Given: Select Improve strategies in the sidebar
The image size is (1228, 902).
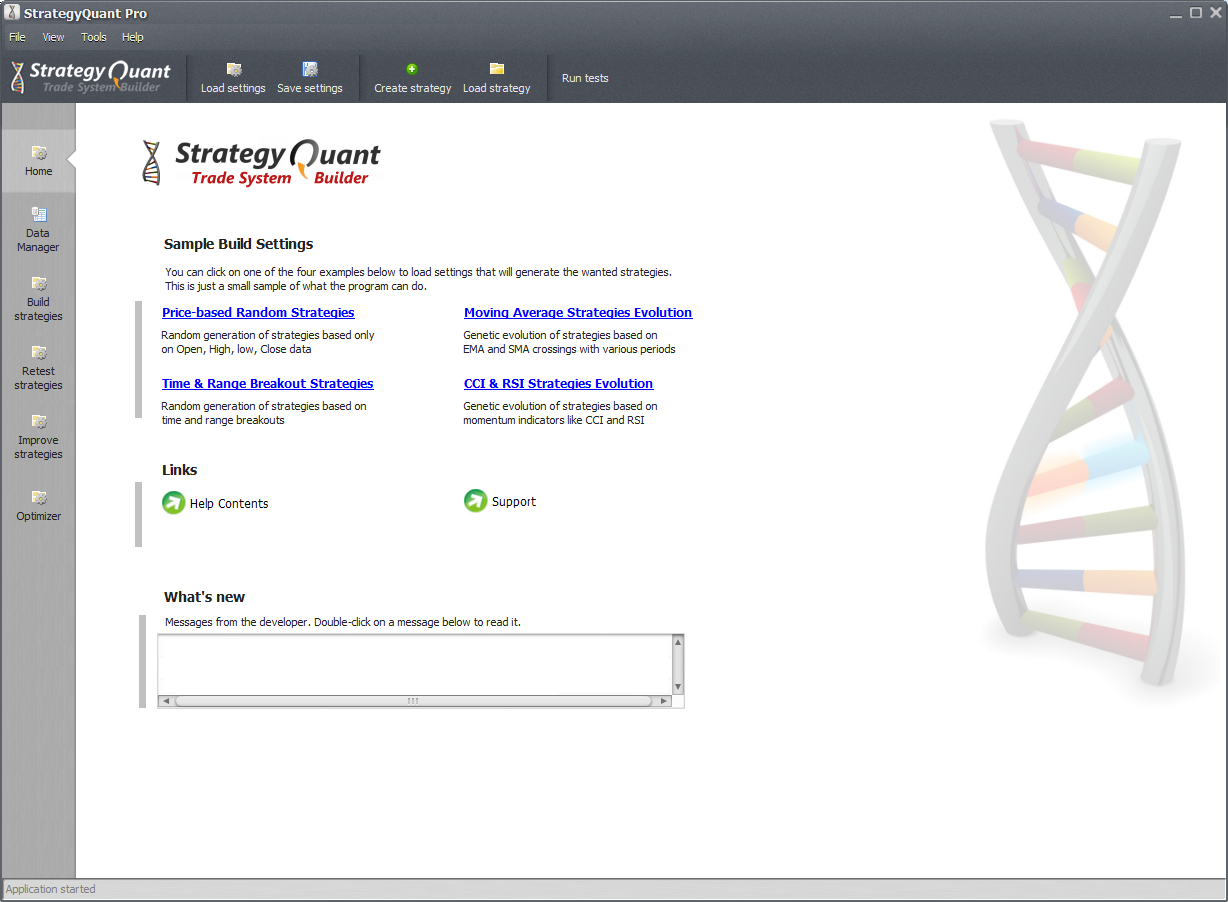Looking at the screenshot, I should pyautogui.click(x=38, y=436).
